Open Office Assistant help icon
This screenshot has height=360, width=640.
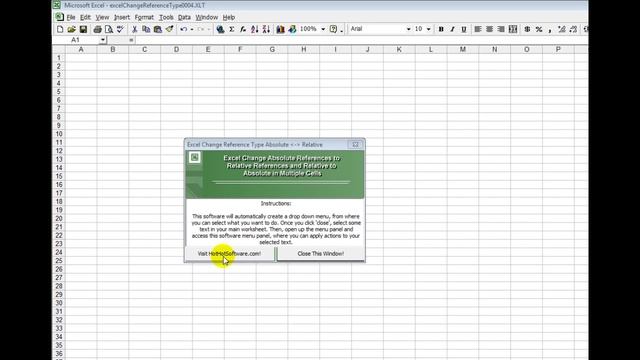tap(333, 29)
